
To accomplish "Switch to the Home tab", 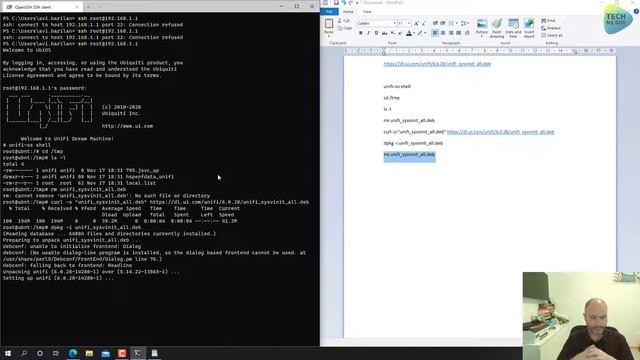I will point(348,11).
